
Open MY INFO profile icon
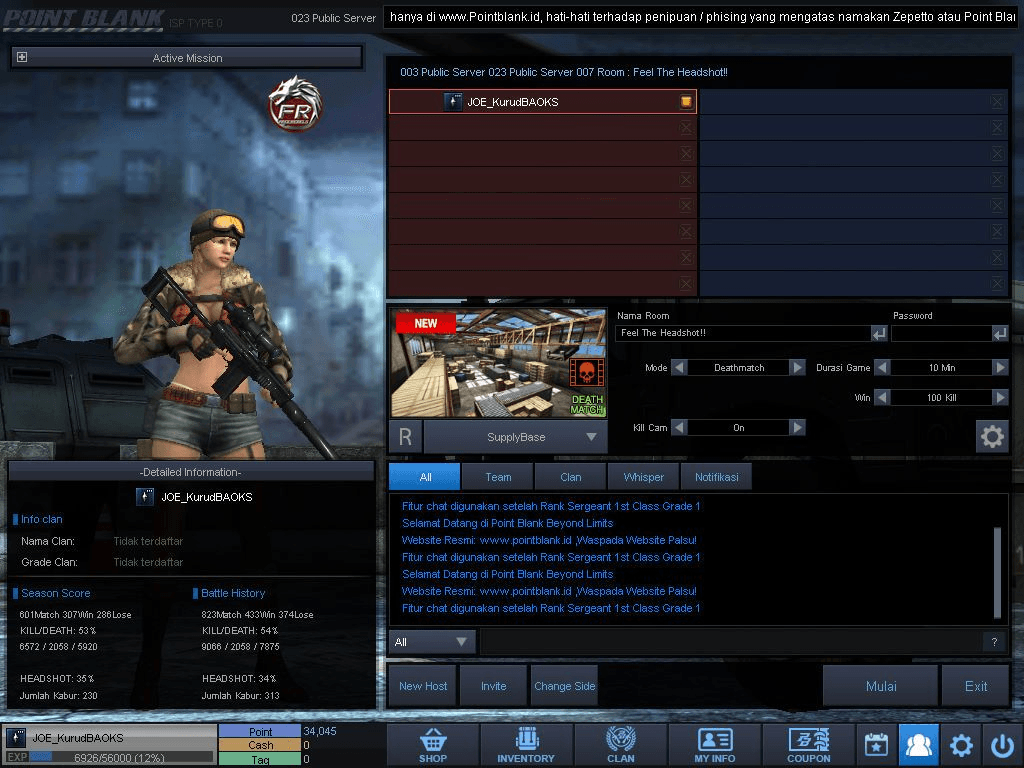click(x=714, y=745)
